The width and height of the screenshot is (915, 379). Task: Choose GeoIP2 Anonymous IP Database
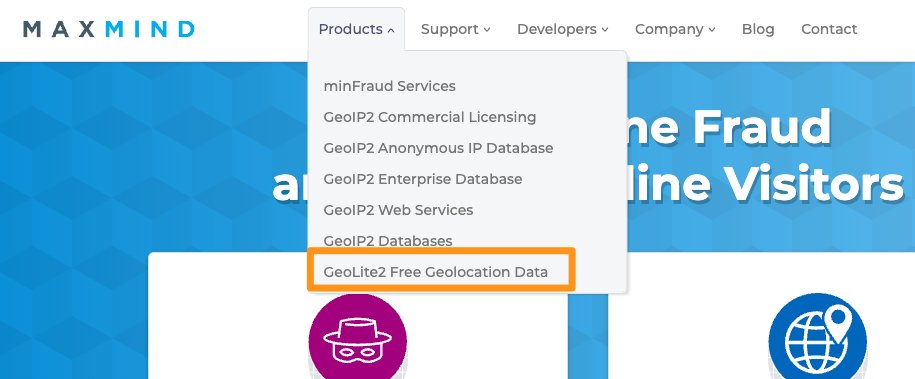pos(438,148)
